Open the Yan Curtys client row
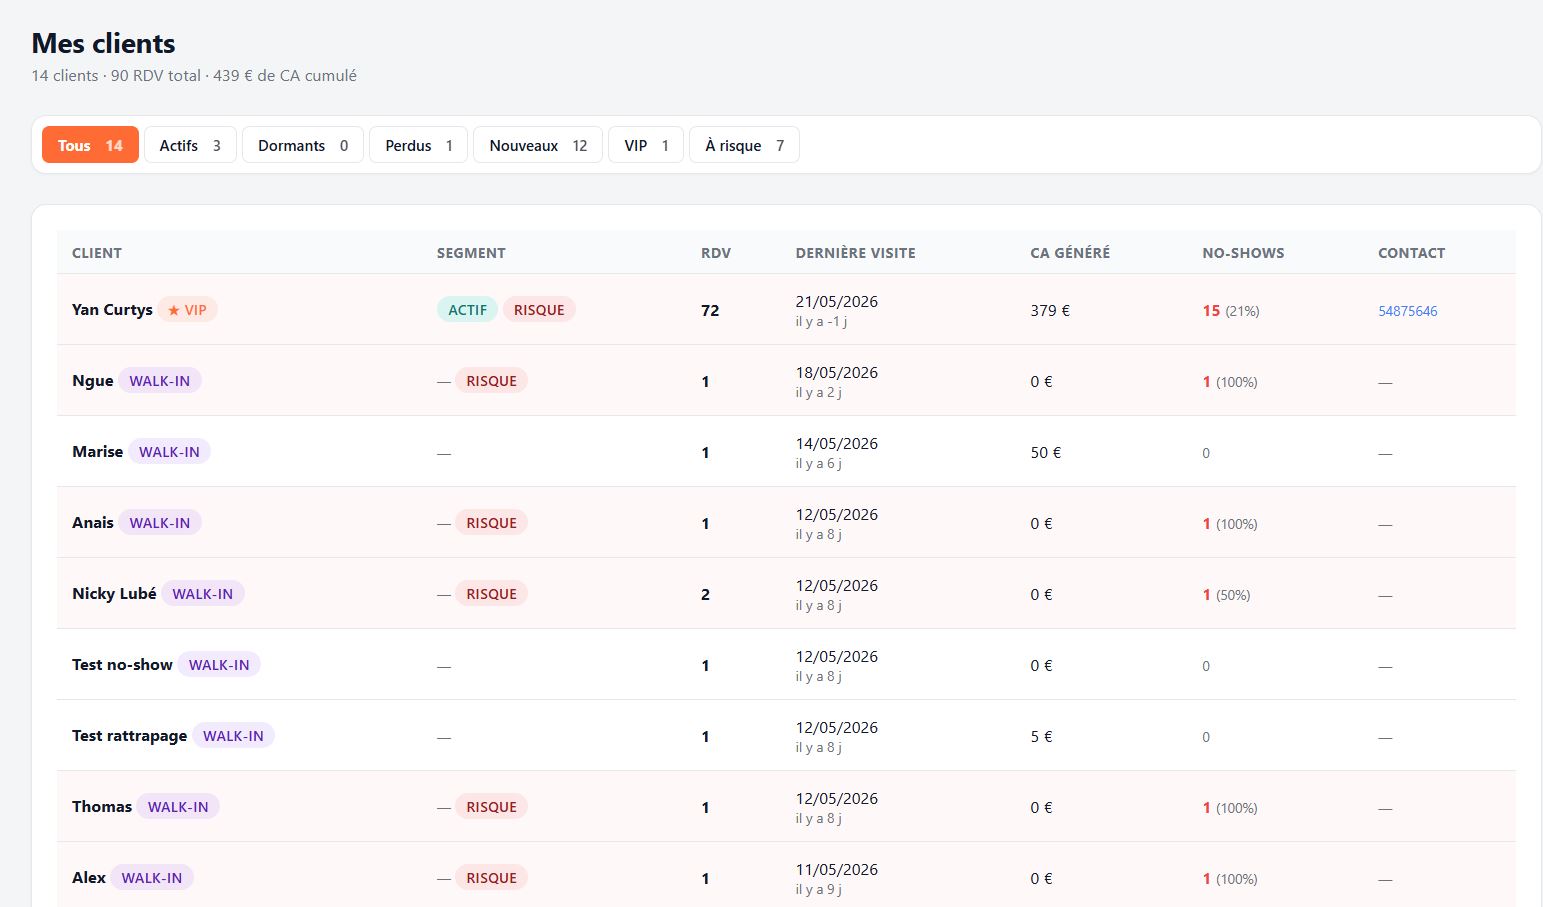 [x=786, y=310]
